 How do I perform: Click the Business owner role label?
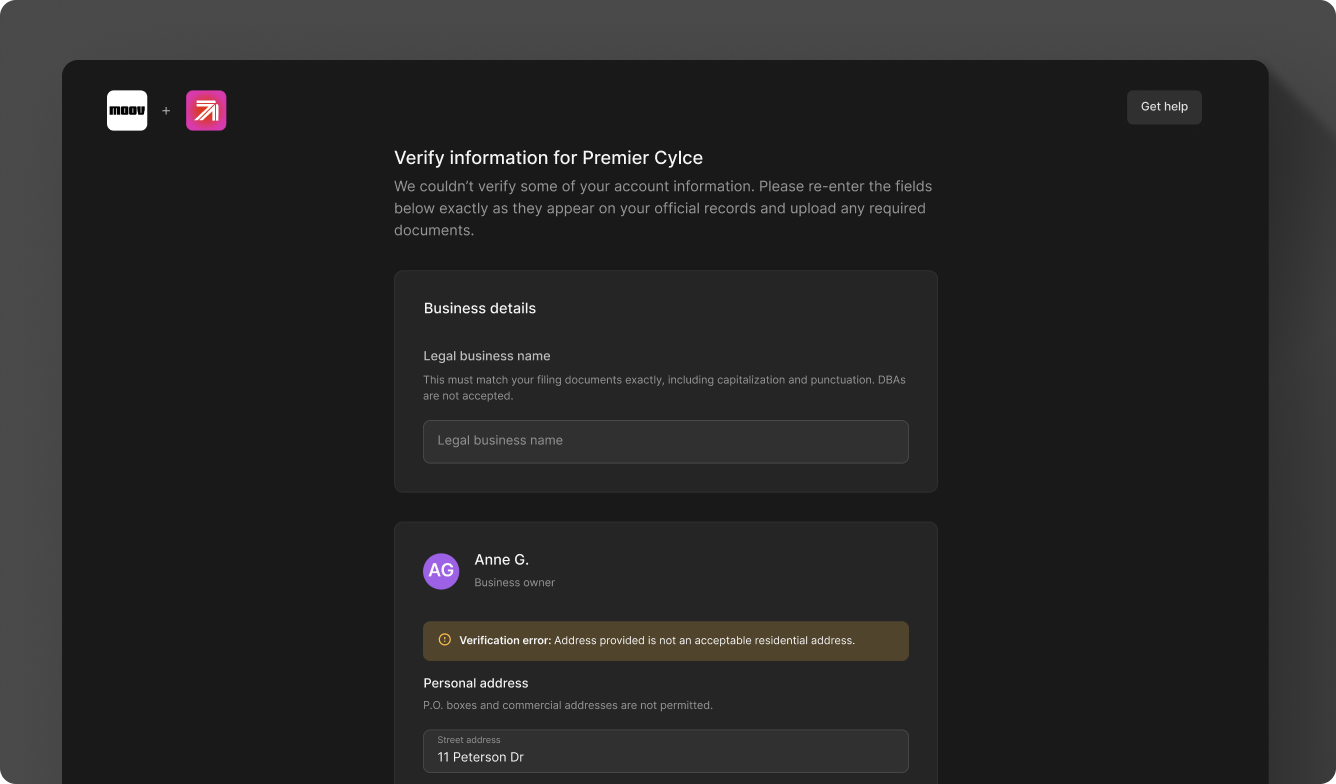(x=514, y=583)
